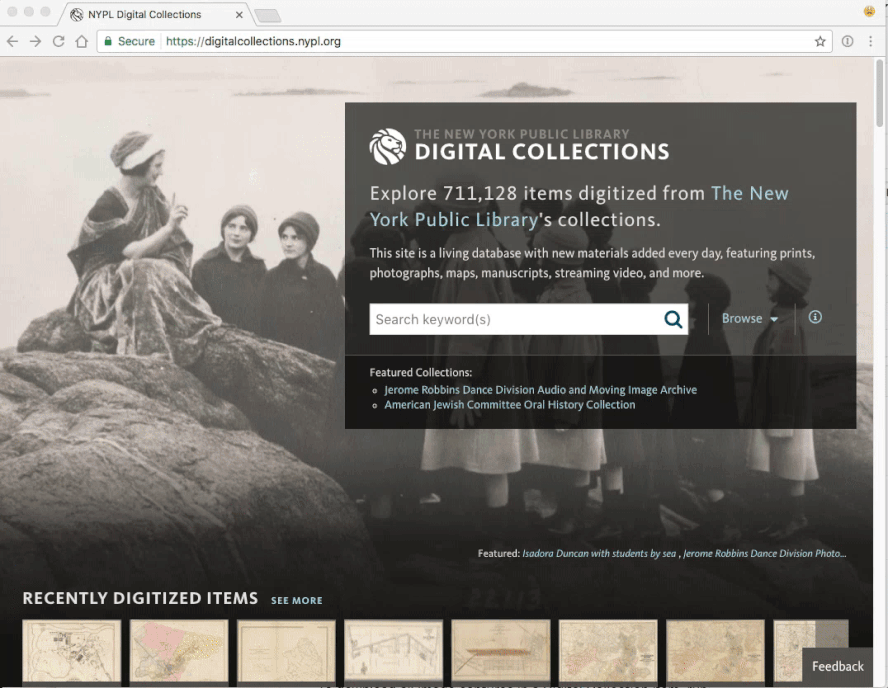The image size is (888, 688).
Task: Open the second map thumbnail with pink area
Action: [x=179, y=651]
